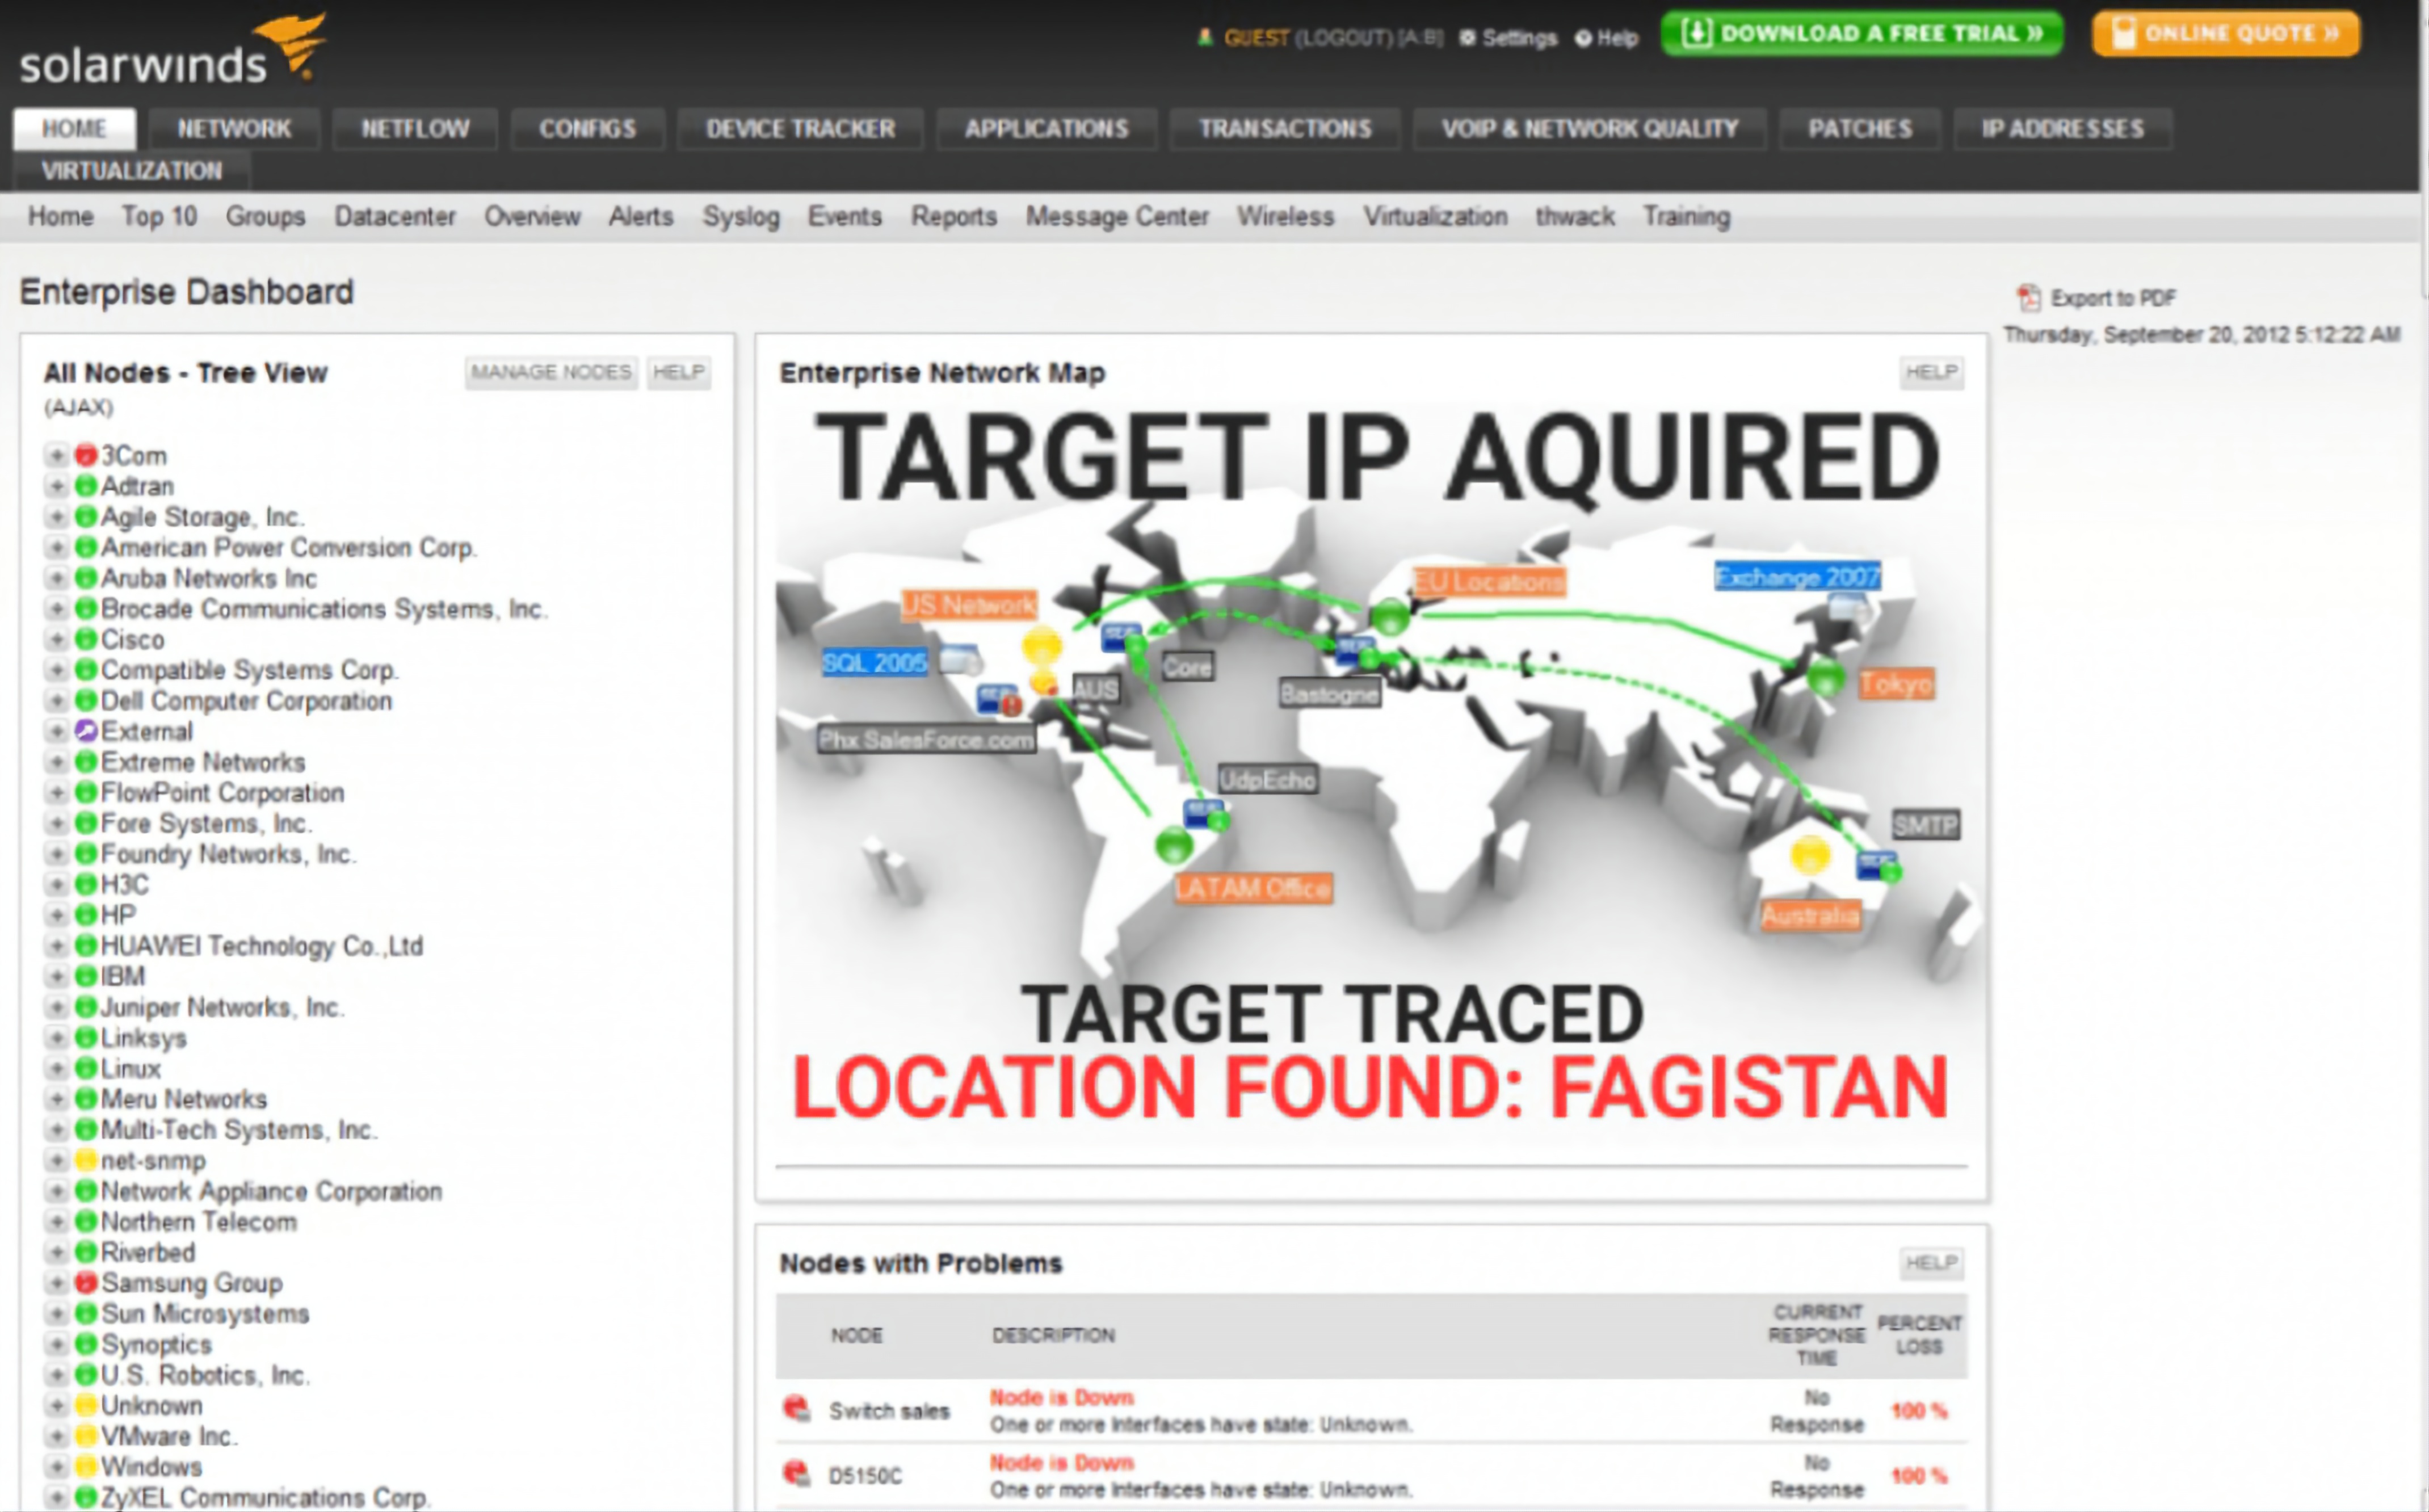Click the Manage Nodes button
Screen dimensions: 2429x1512
pos(551,373)
